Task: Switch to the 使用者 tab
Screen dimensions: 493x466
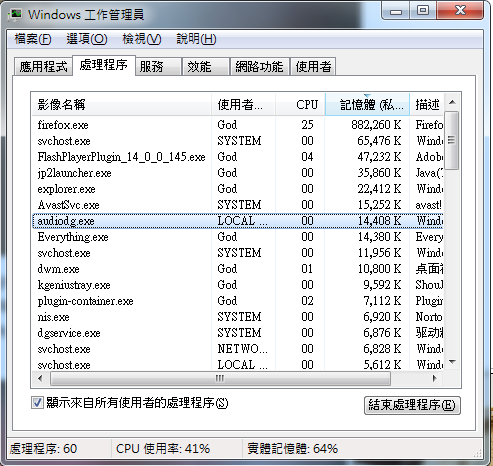Action: (x=313, y=67)
